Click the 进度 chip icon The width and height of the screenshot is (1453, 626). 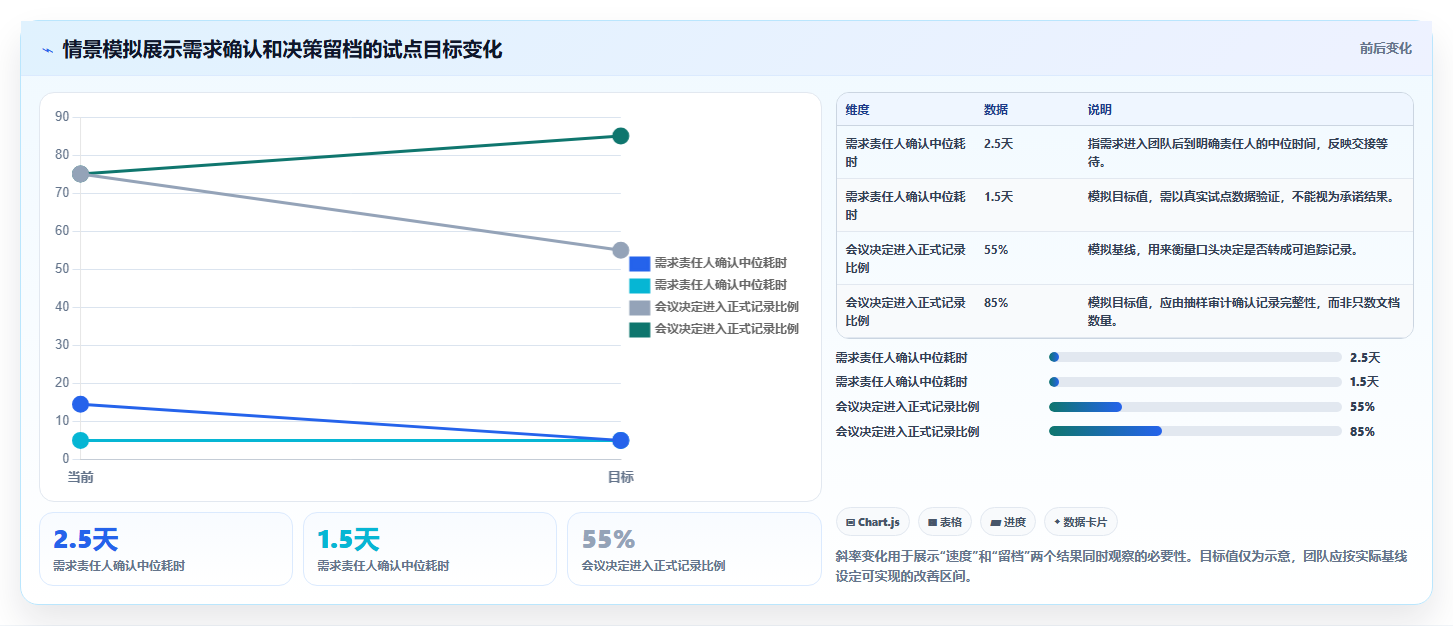coord(996,522)
